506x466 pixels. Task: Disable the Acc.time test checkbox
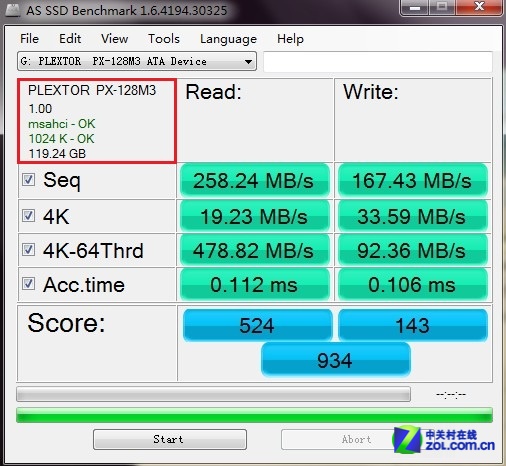28,284
